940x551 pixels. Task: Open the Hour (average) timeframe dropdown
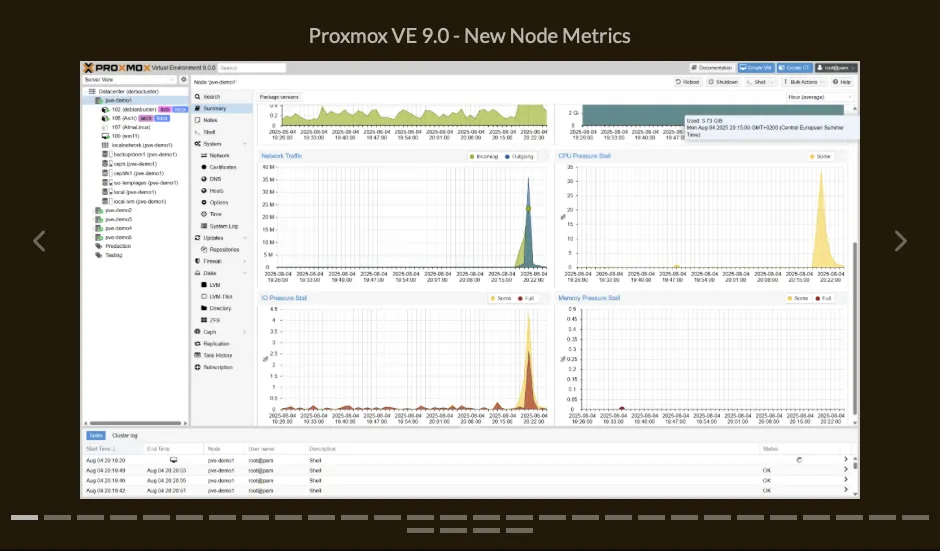(820, 97)
